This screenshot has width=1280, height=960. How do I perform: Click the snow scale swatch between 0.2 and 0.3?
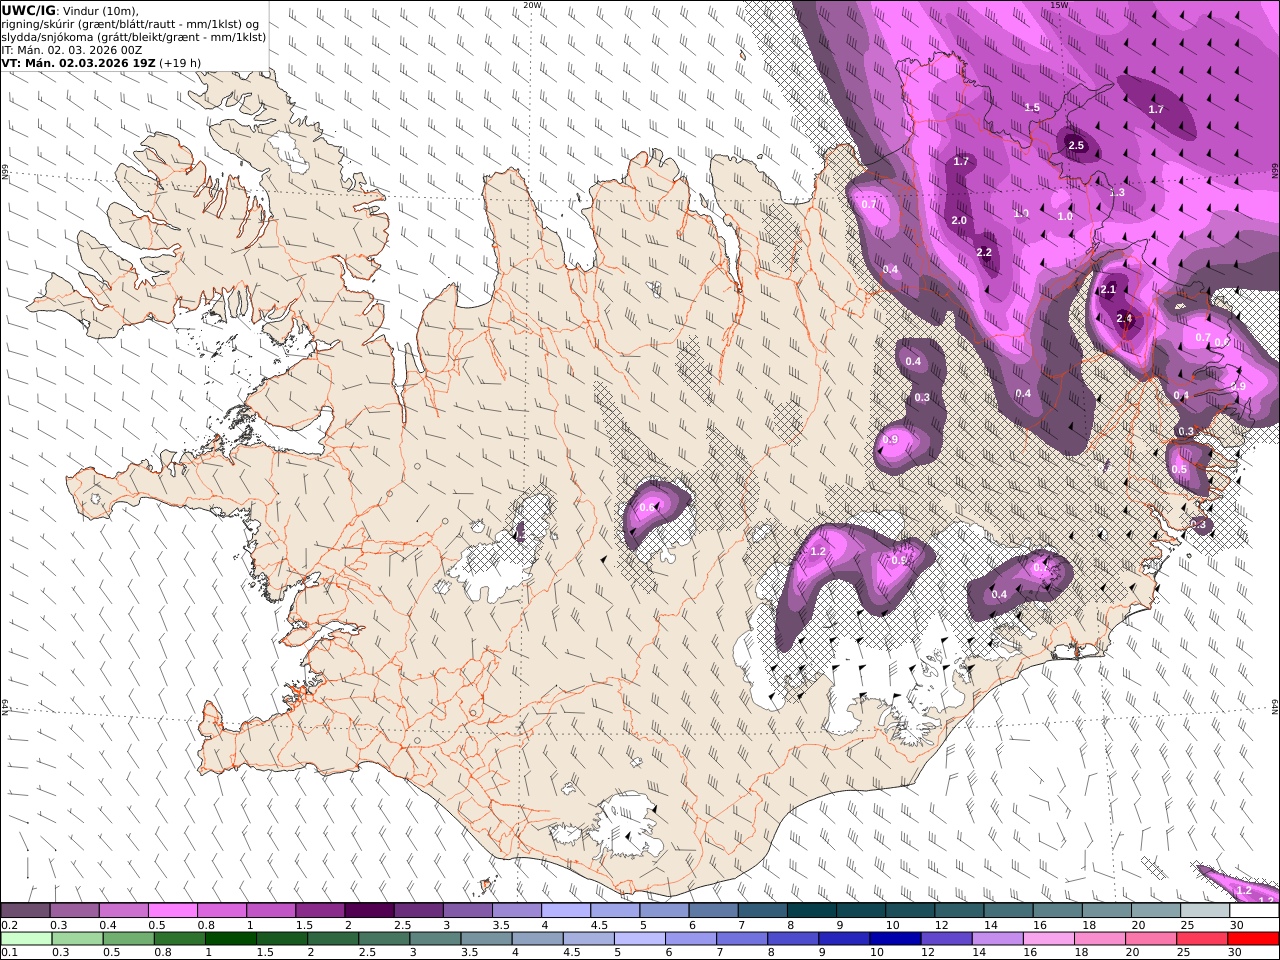pyautogui.click(x=25, y=910)
